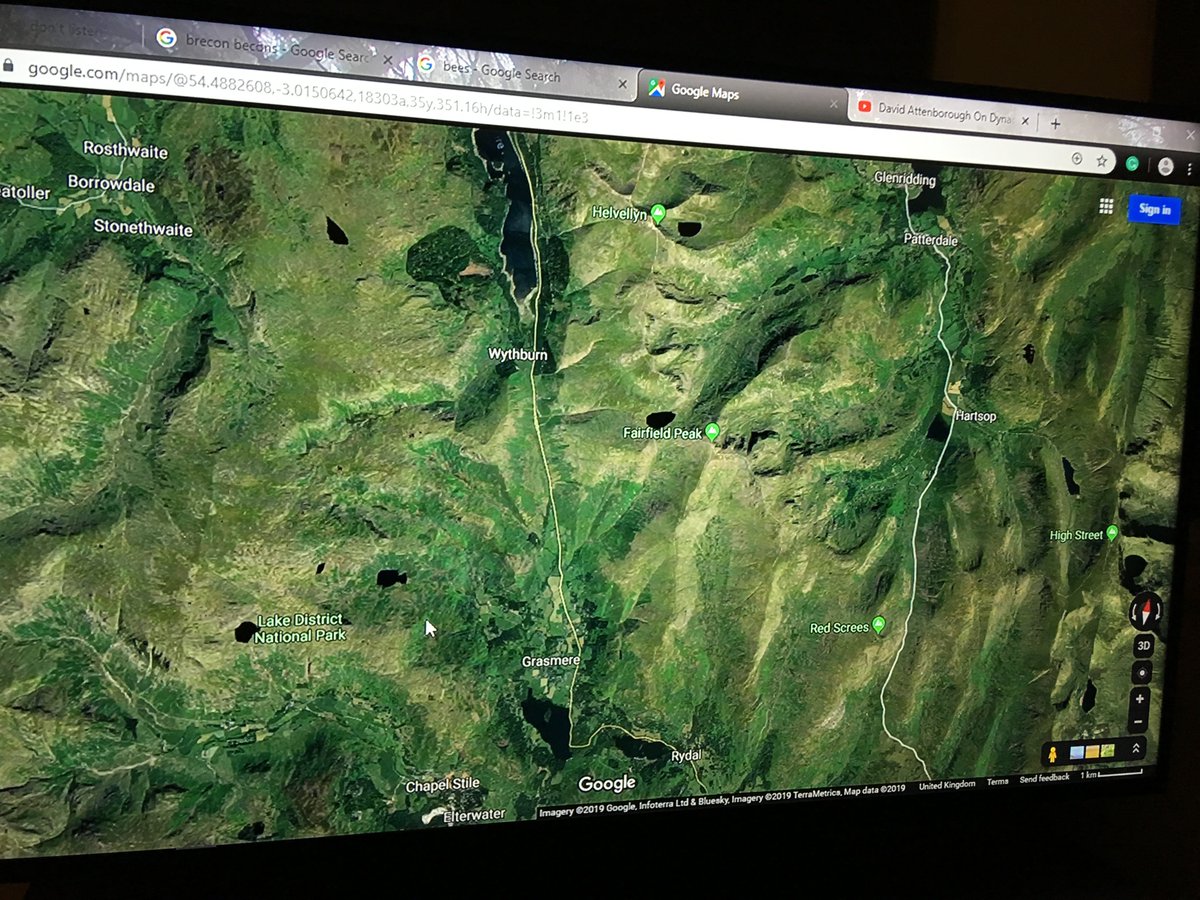
Task: Click the Wythburn place label
Action: click(x=517, y=354)
